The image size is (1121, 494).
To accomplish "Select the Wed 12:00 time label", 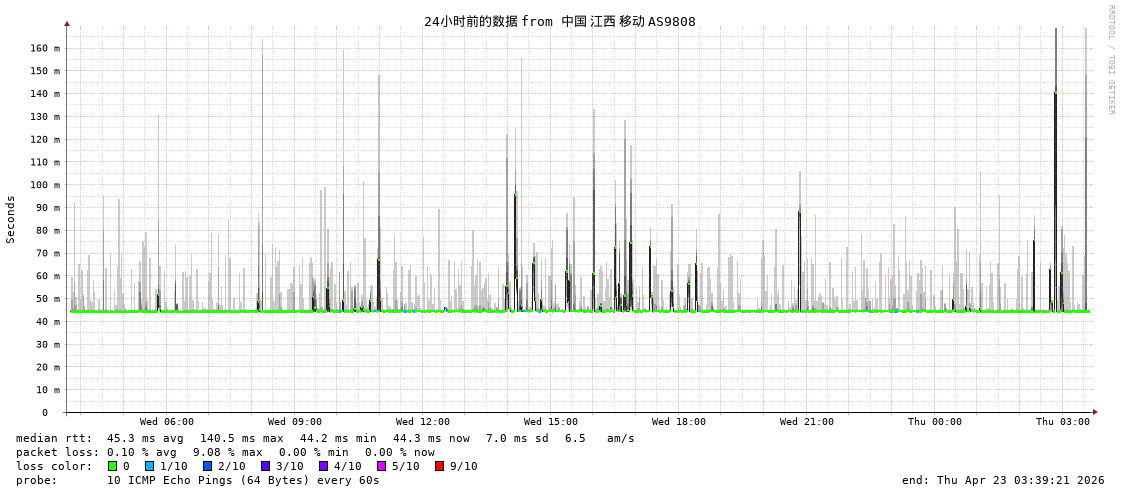I will (423, 422).
